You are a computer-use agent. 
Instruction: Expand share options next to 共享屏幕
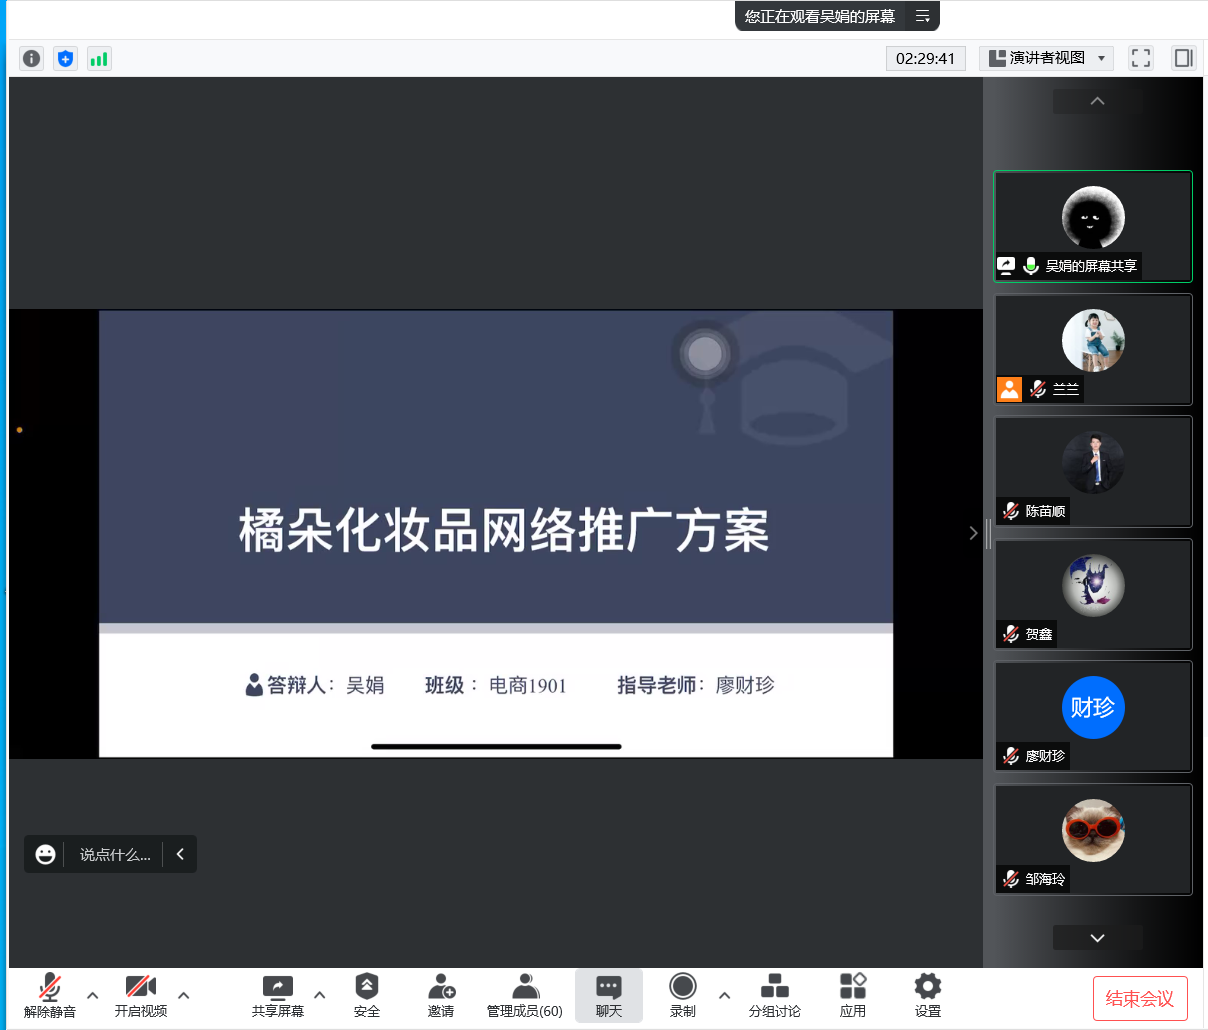[x=319, y=995]
